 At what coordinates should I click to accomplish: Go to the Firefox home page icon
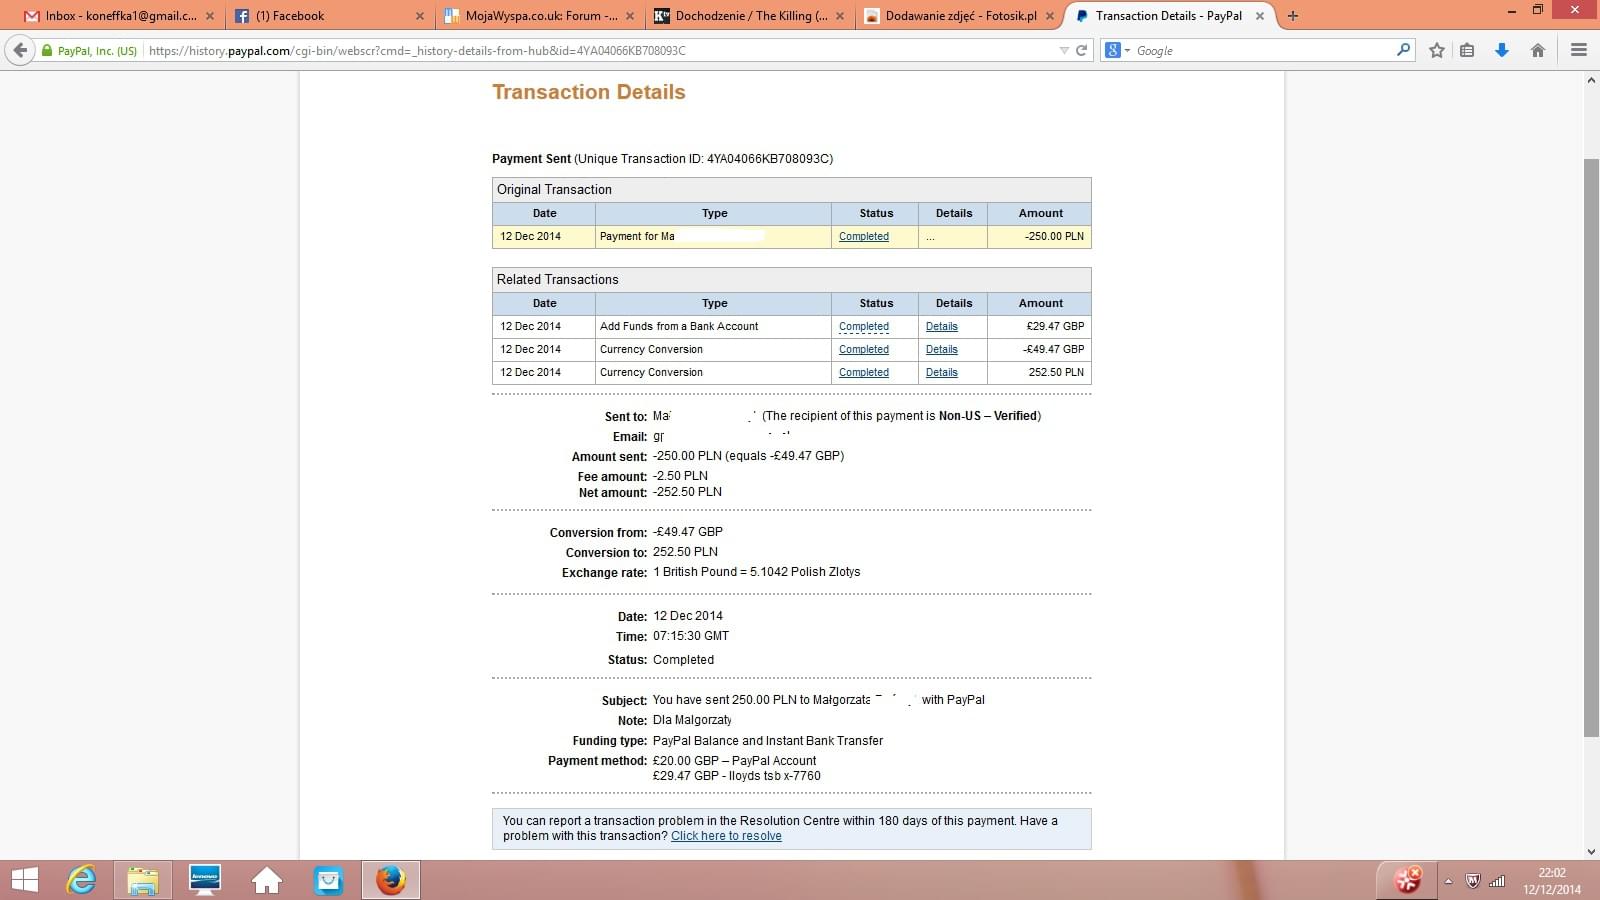coord(1538,50)
